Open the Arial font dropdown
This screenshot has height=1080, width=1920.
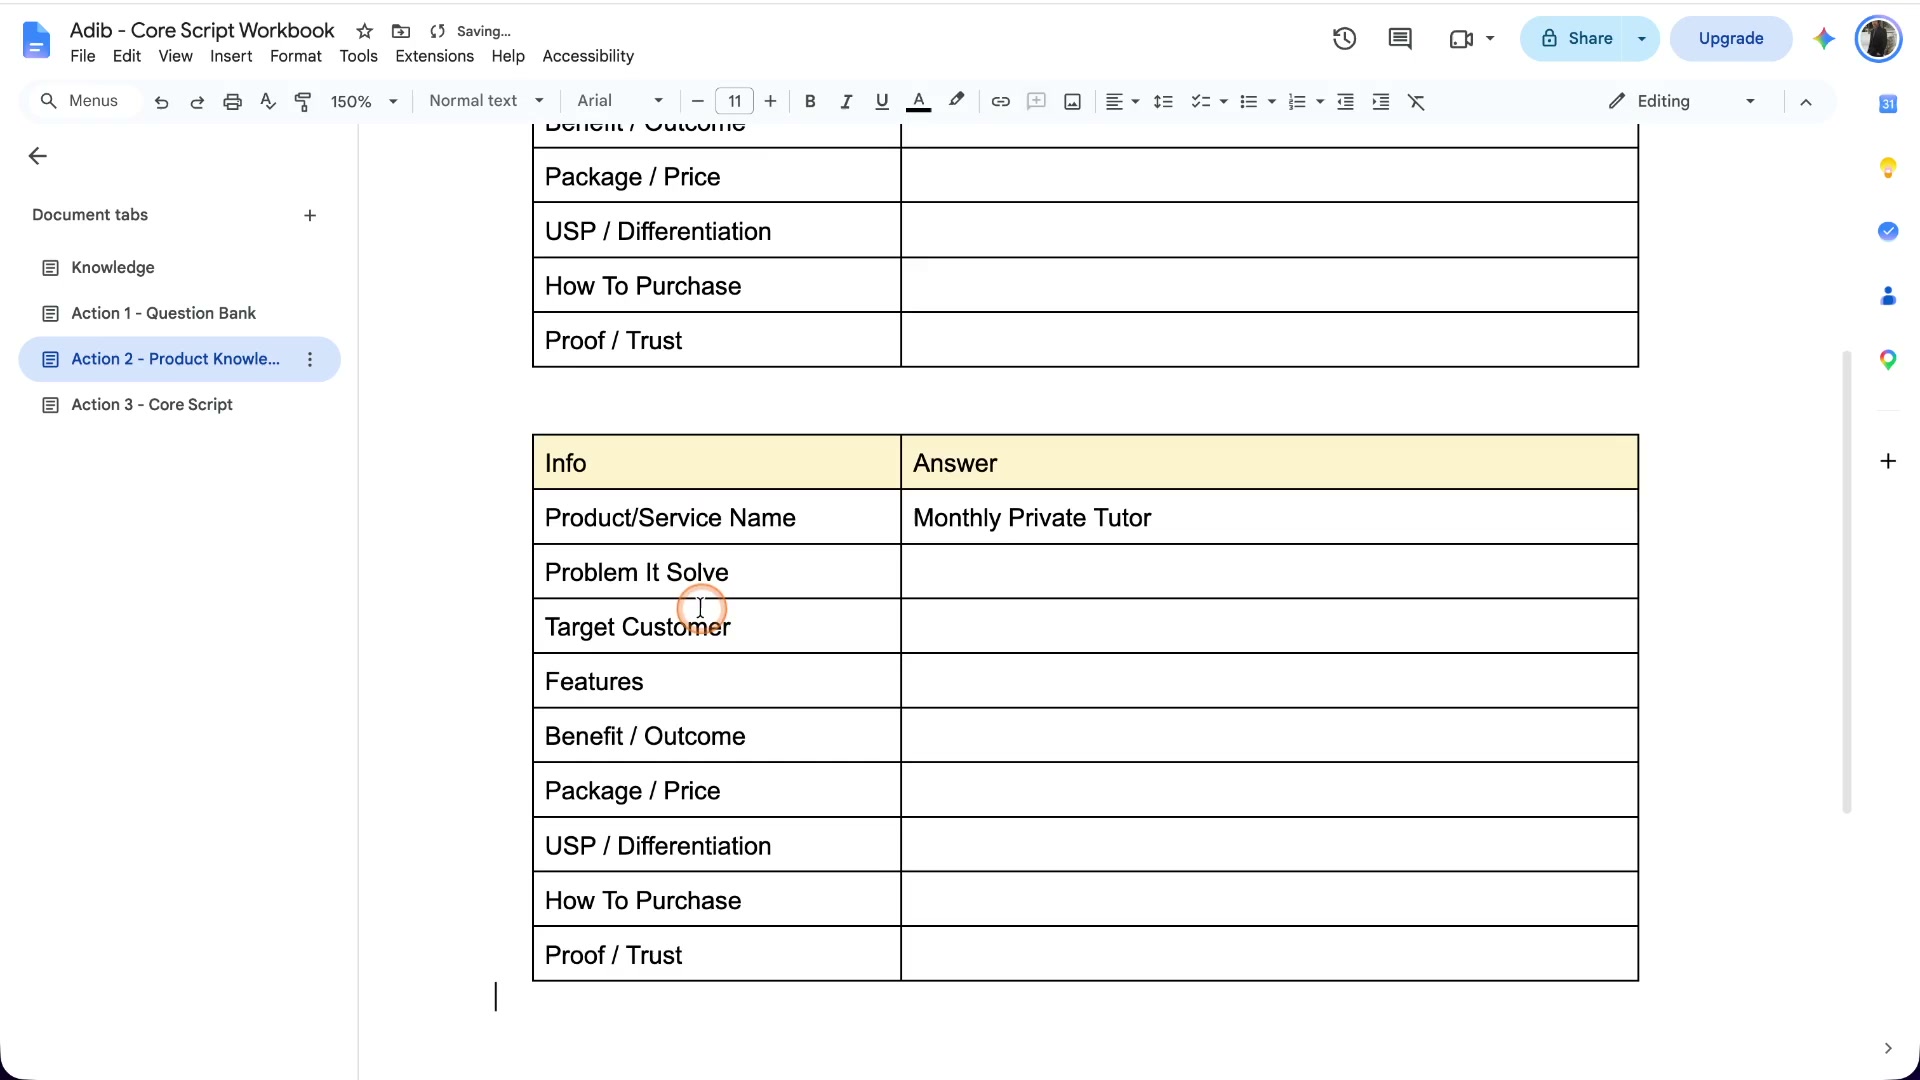click(x=620, y=101)
